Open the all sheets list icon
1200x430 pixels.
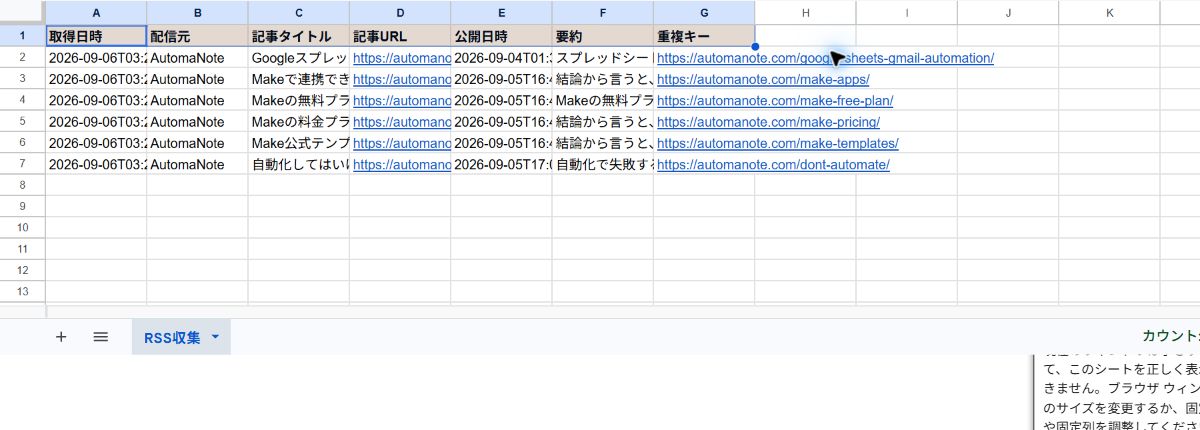point(100,337)
